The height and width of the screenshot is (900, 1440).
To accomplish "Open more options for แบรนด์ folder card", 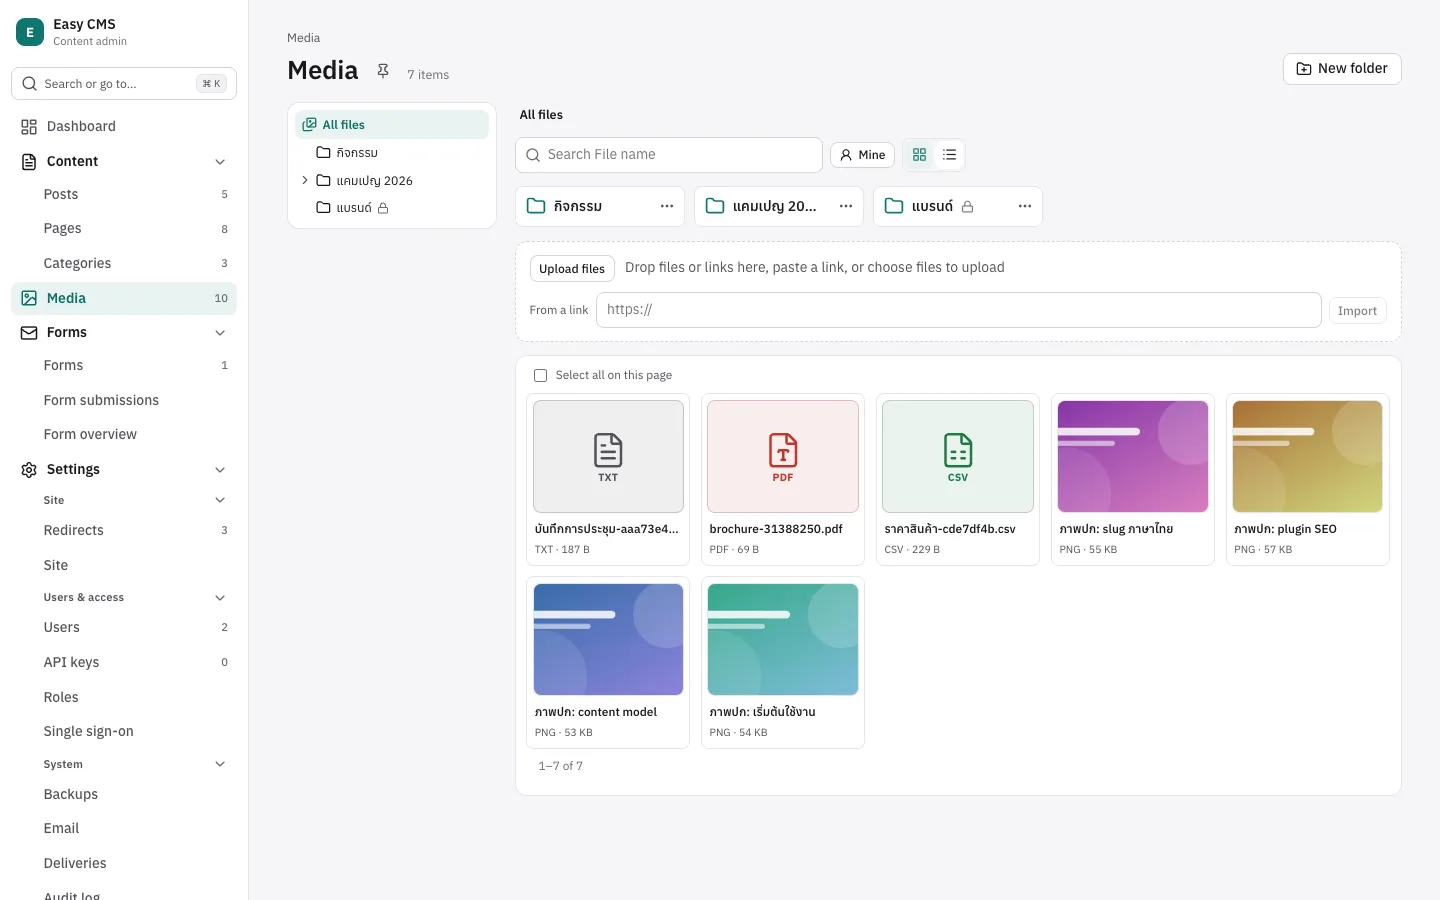I will point(1025,206).
